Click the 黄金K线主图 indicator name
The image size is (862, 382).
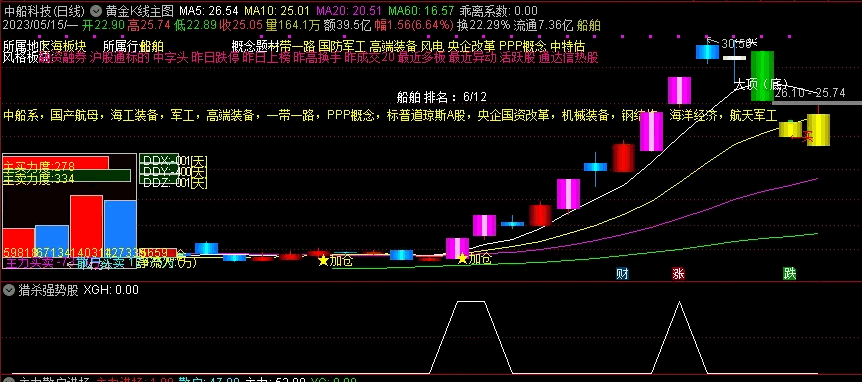[x=139, y=10]
